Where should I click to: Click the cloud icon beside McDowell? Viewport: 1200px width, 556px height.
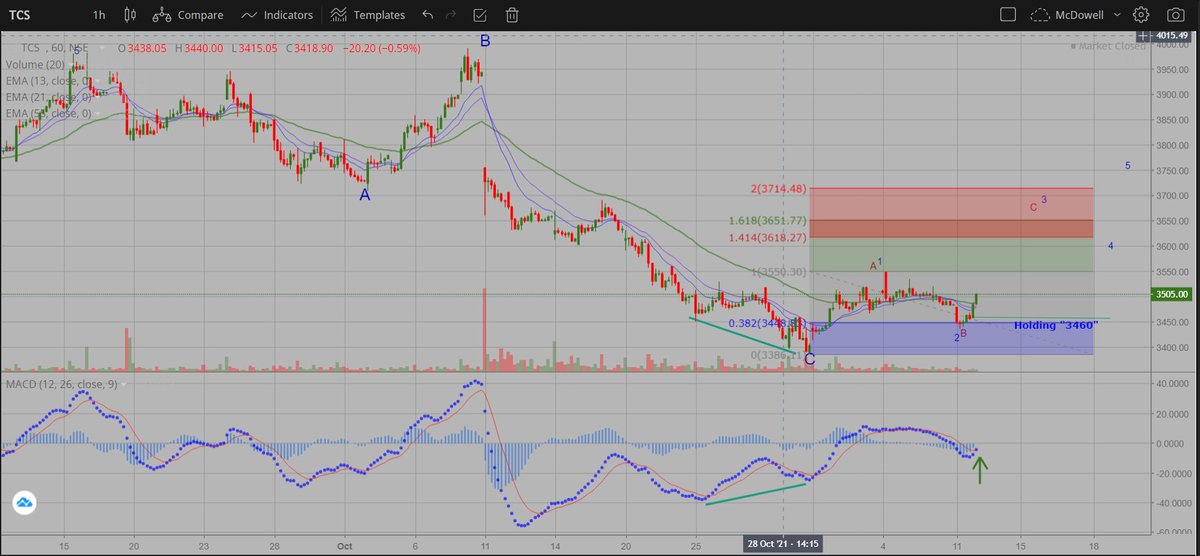(x=1040, y=15)
